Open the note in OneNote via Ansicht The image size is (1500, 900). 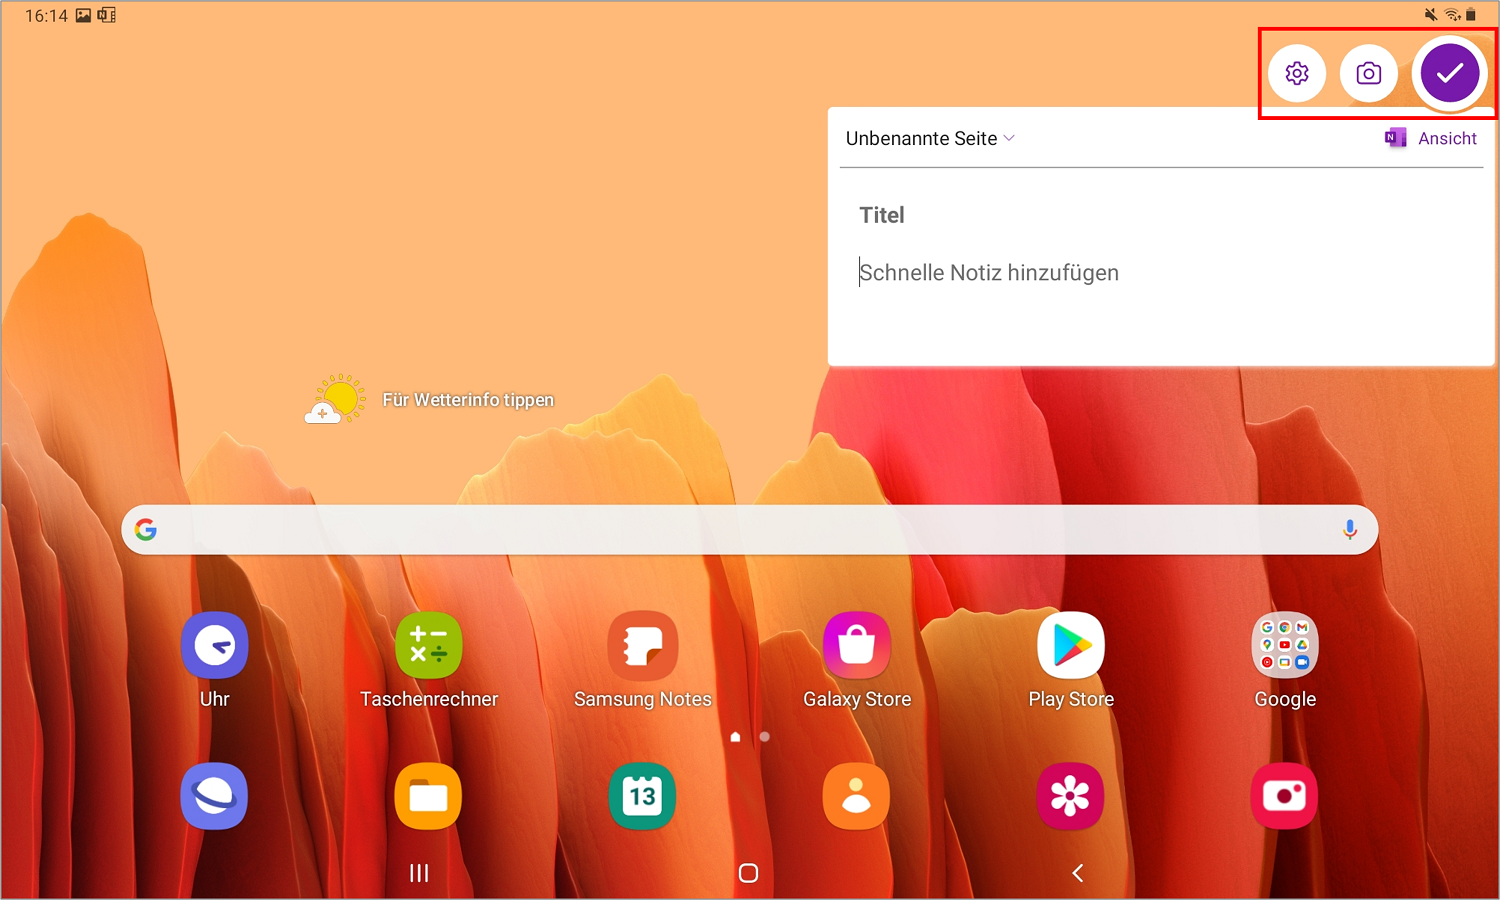point(1447,138)
